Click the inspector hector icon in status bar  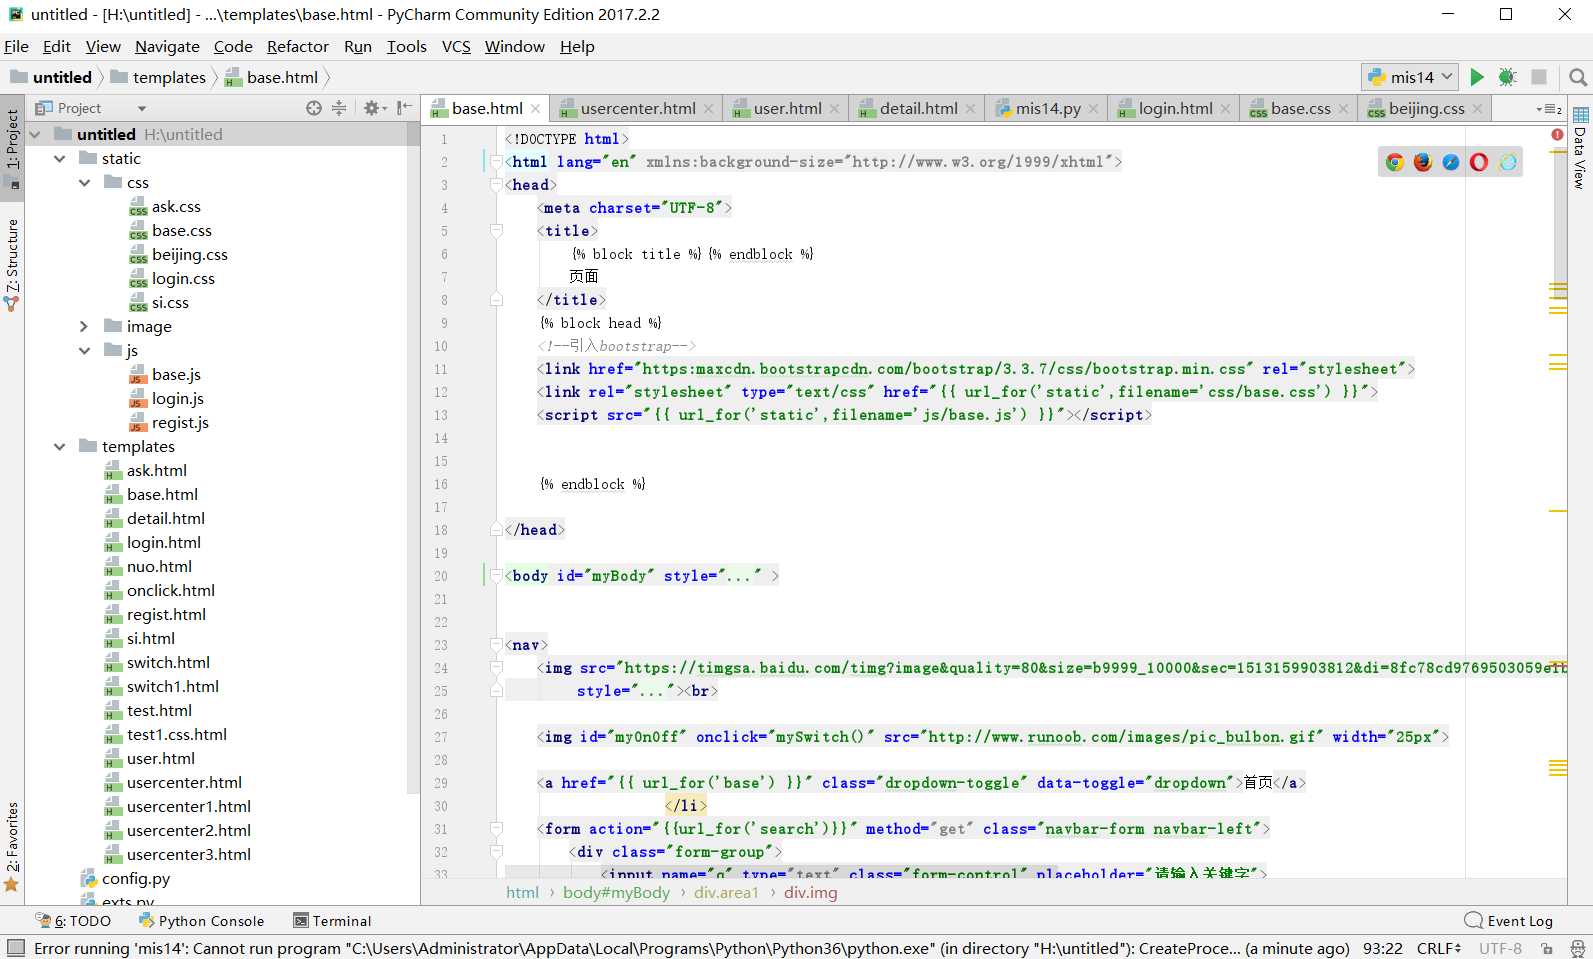pyautogui.click(x=1578, y=948)
